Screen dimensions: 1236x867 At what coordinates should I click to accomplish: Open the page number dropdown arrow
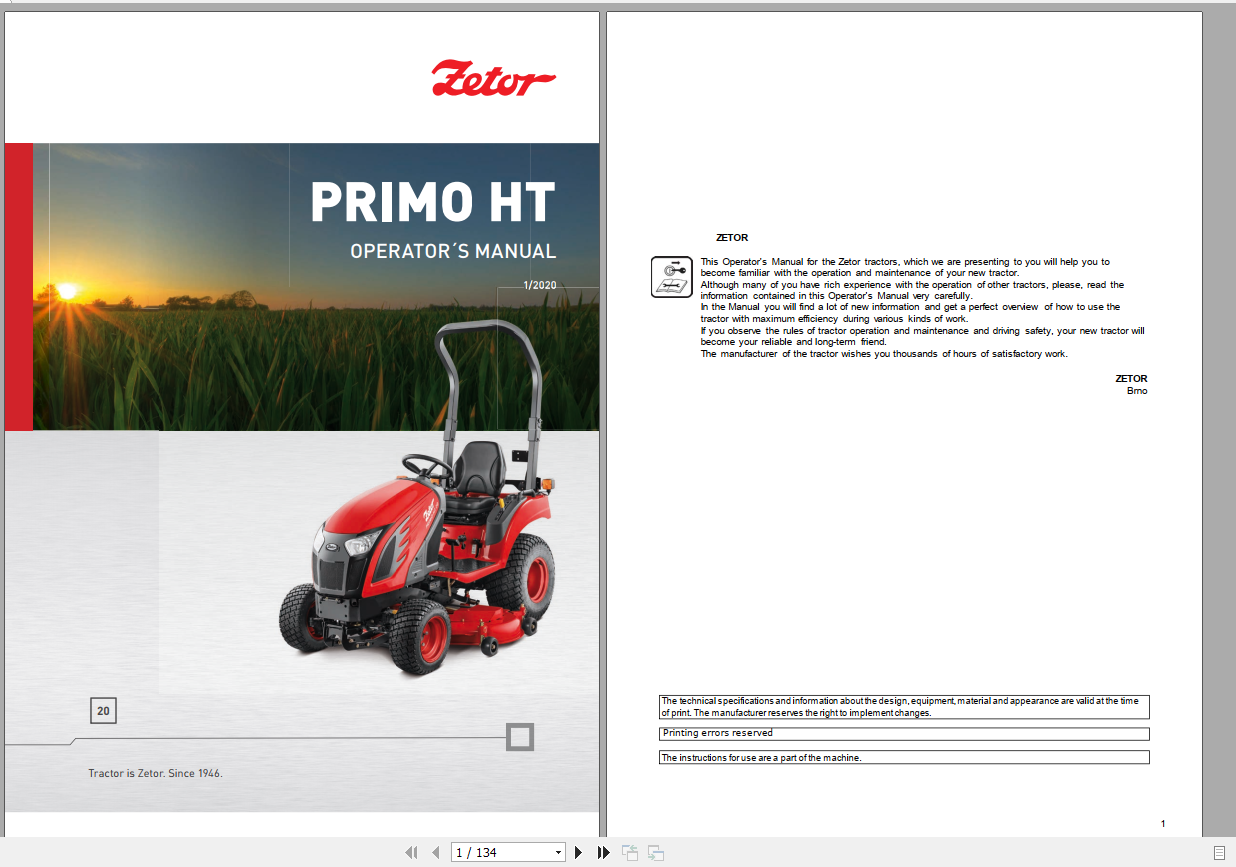coord(558,852)
